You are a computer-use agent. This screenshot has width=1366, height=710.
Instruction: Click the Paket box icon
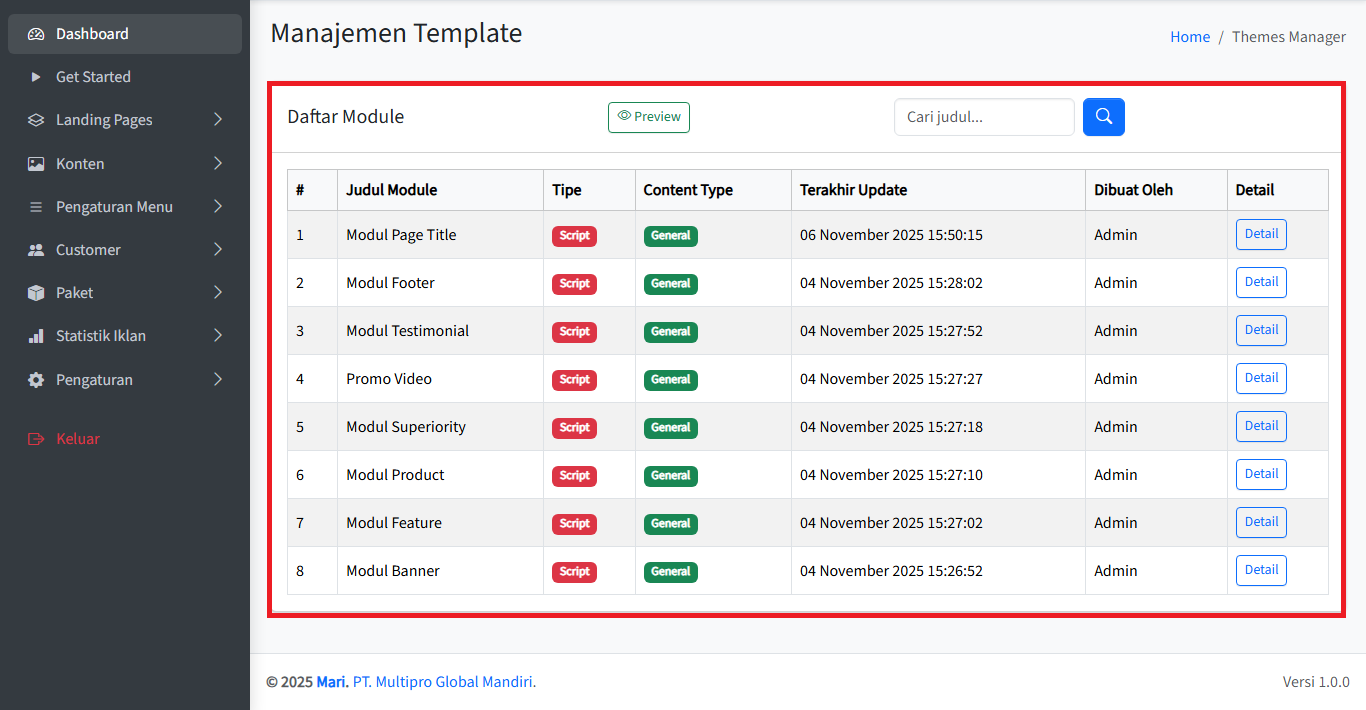(x=36, y=293)
